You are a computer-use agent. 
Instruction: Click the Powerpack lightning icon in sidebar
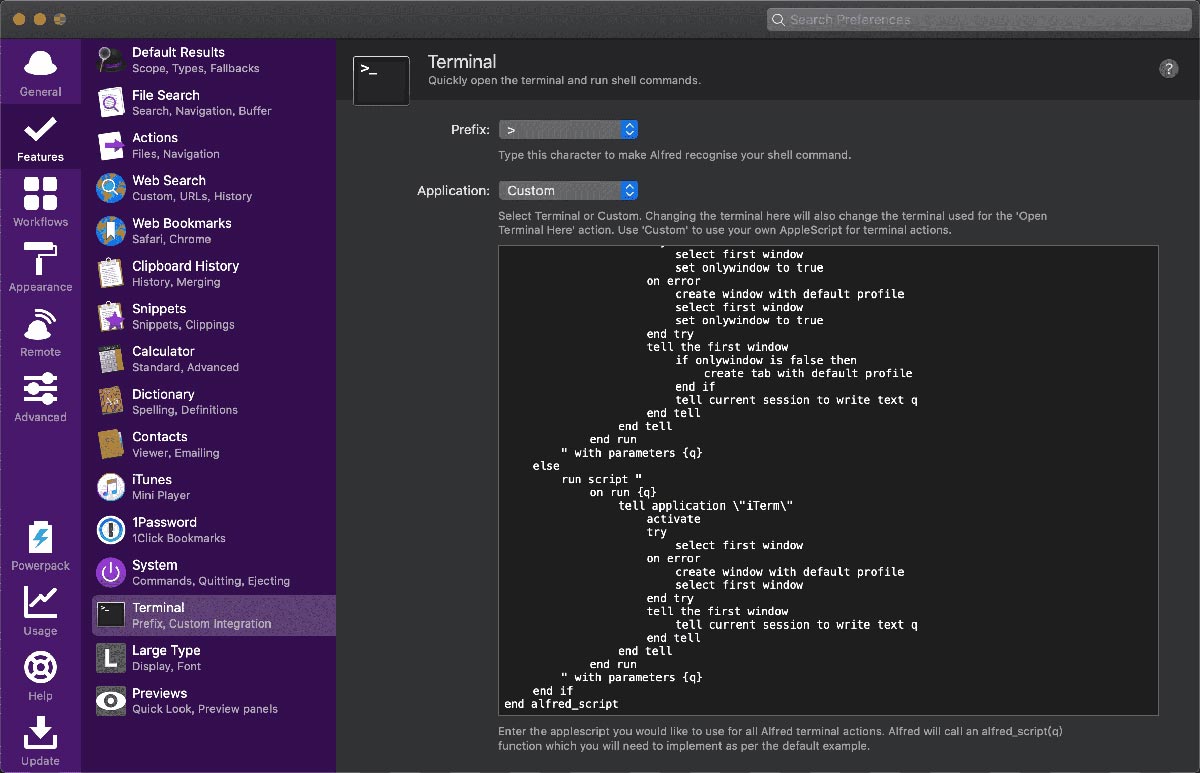[40, 540]
